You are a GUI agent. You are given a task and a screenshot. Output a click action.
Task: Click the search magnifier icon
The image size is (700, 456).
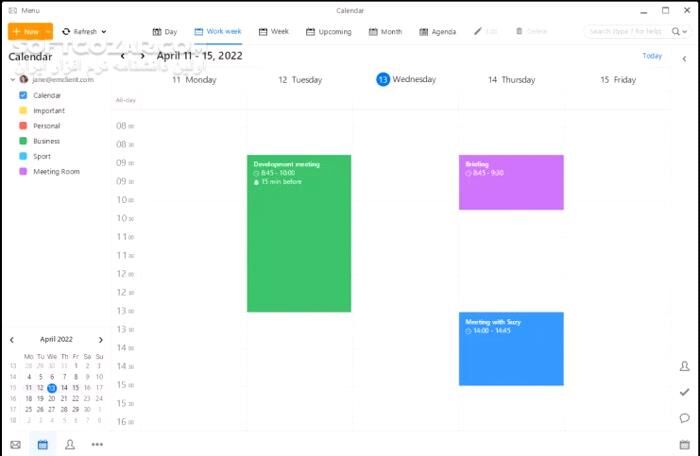[x=678, y=32]
